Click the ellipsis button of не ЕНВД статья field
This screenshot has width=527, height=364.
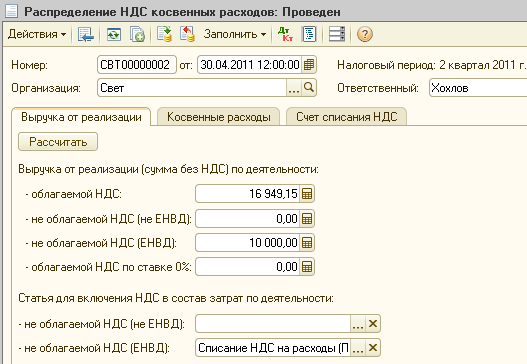358,324
